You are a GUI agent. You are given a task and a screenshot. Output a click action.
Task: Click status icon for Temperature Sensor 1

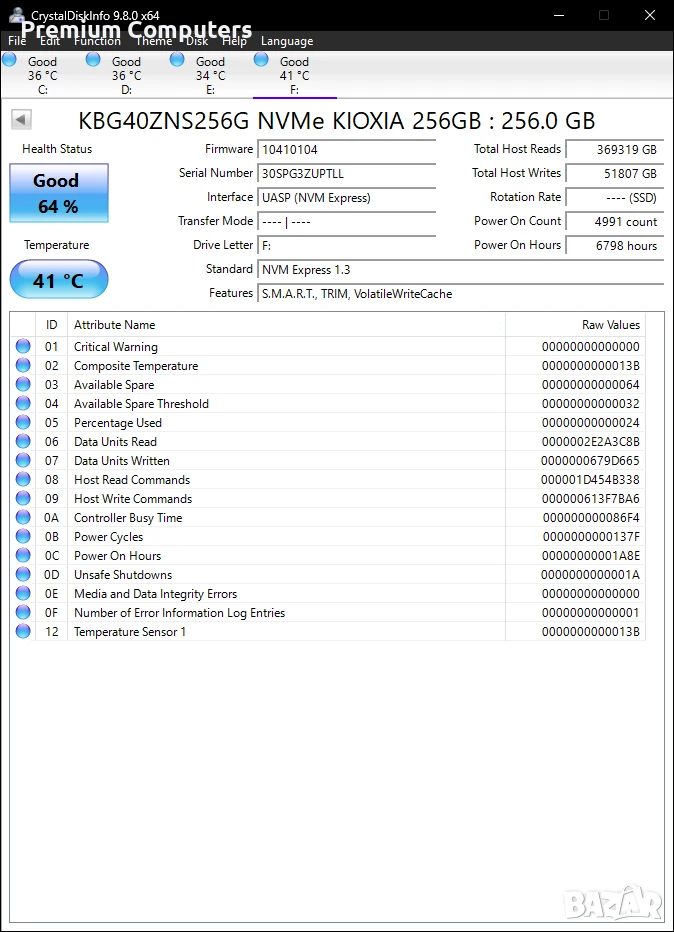point(23,631)
